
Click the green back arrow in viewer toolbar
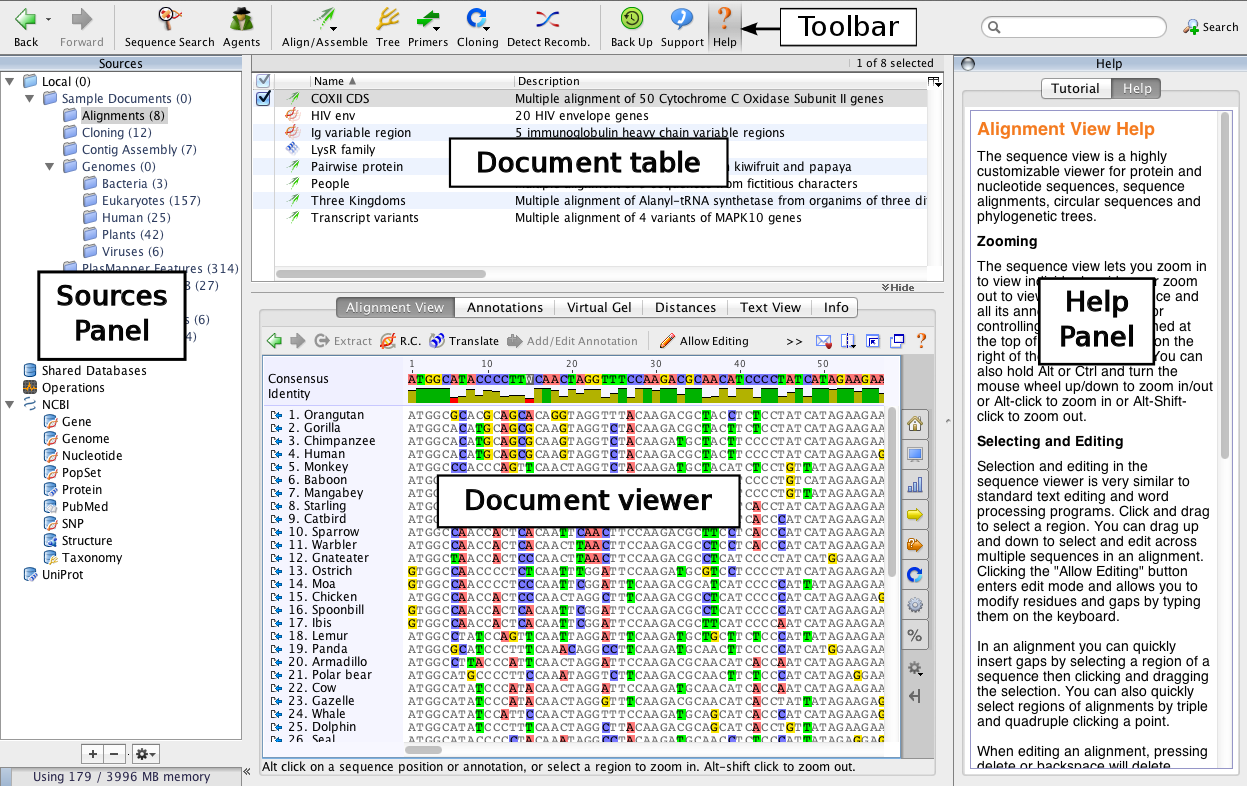274,341
